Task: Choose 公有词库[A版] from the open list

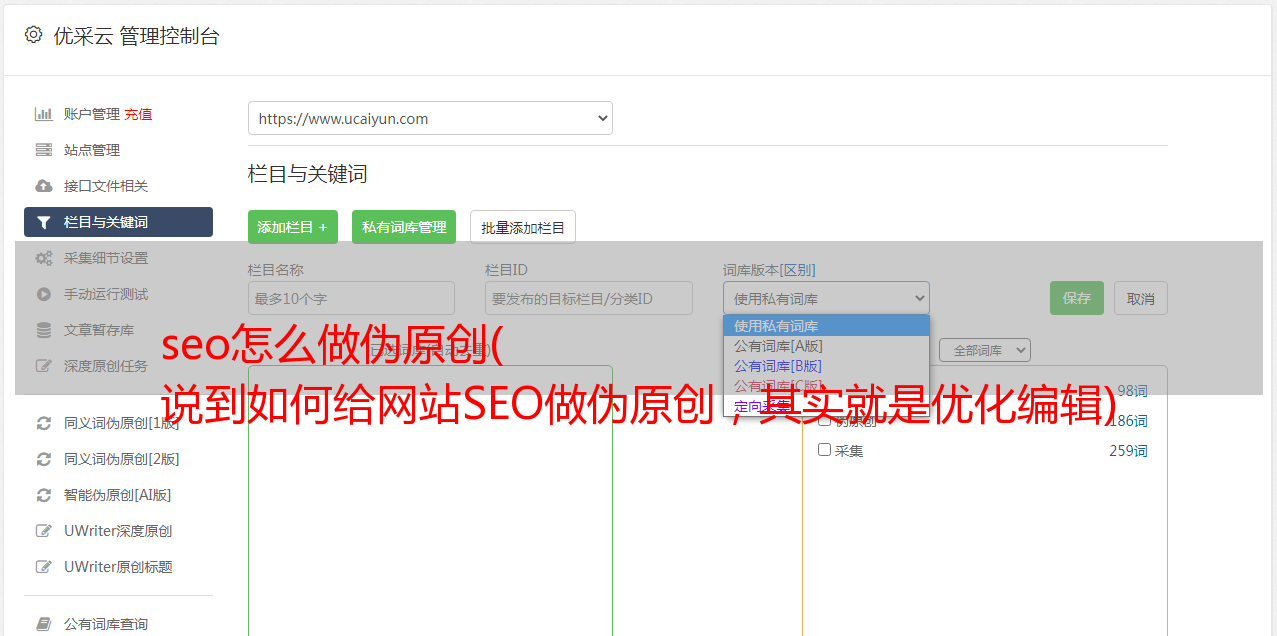Action: click(x=826, y=346)
